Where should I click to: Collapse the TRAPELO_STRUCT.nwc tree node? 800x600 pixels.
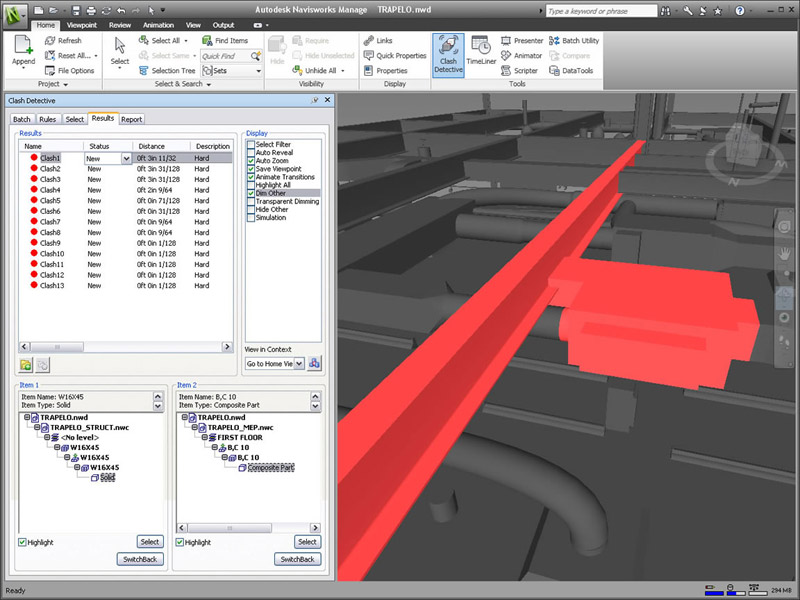(x=36, y=426)
